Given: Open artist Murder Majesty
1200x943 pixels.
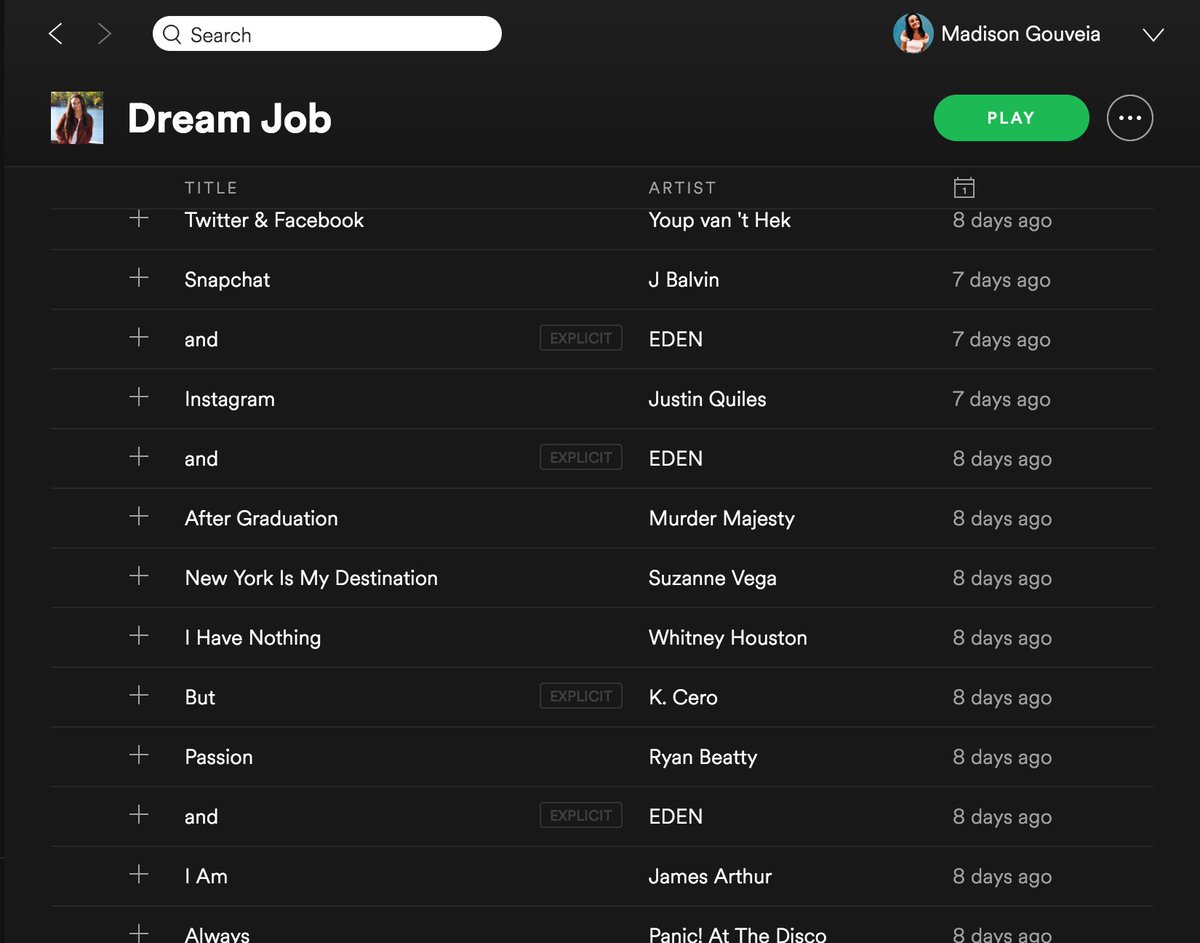Looking at the screenshot, I should point(721,518).
